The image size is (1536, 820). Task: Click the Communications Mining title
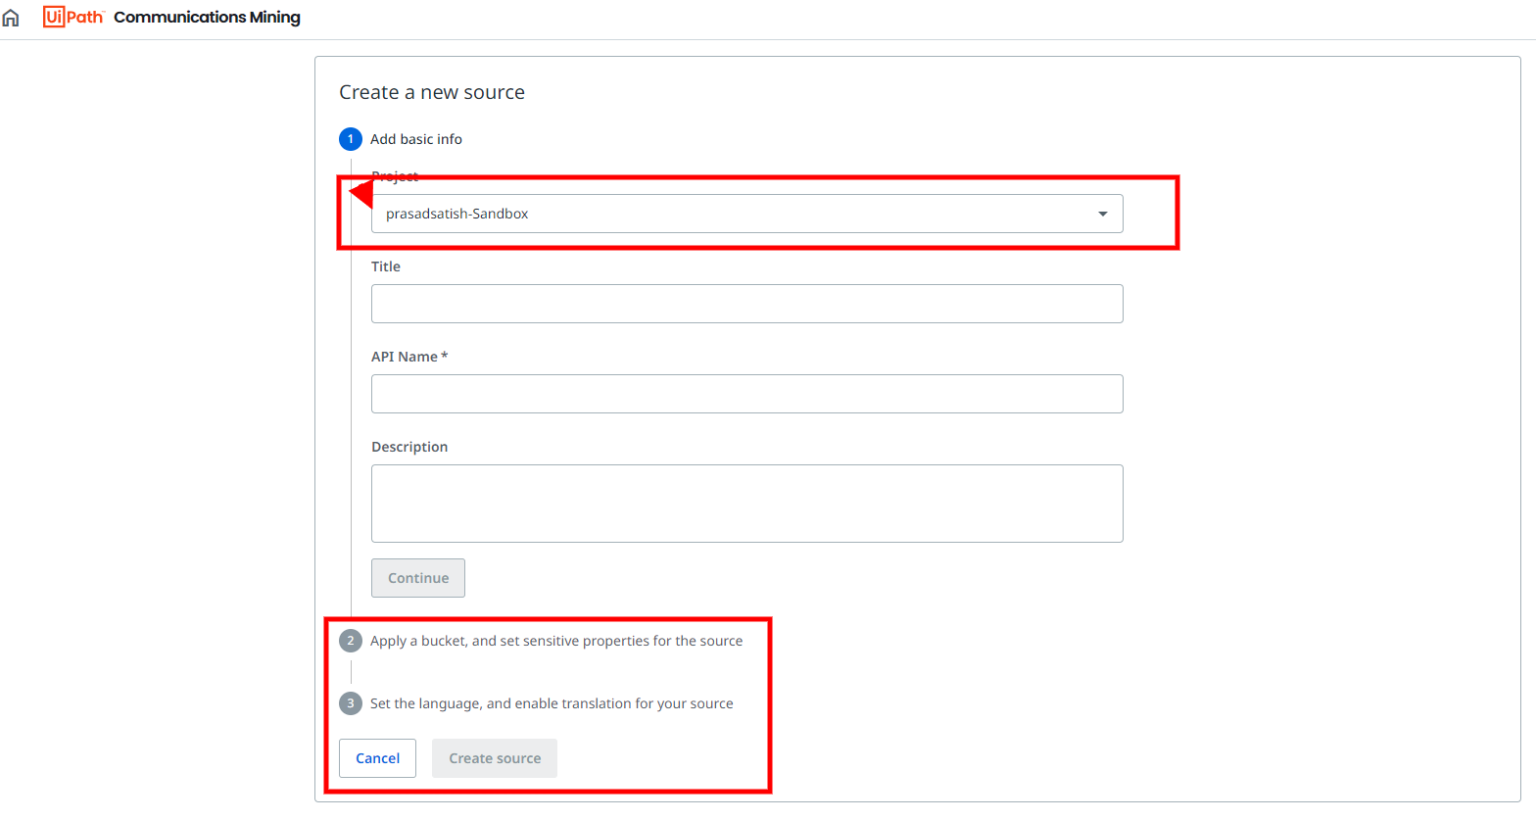pyautogui.click(x=207, y=17)
